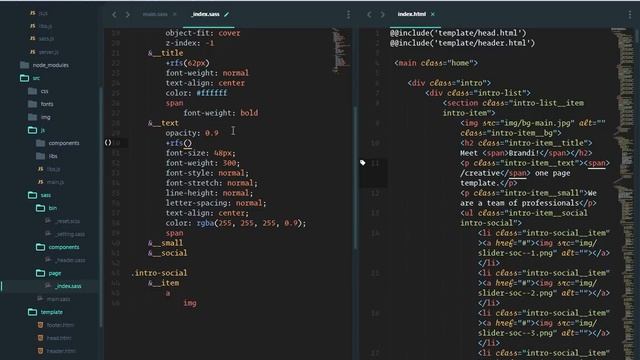Click the img folder icon
The height and width of the screenshot is (360, 640).
[33, 117]
